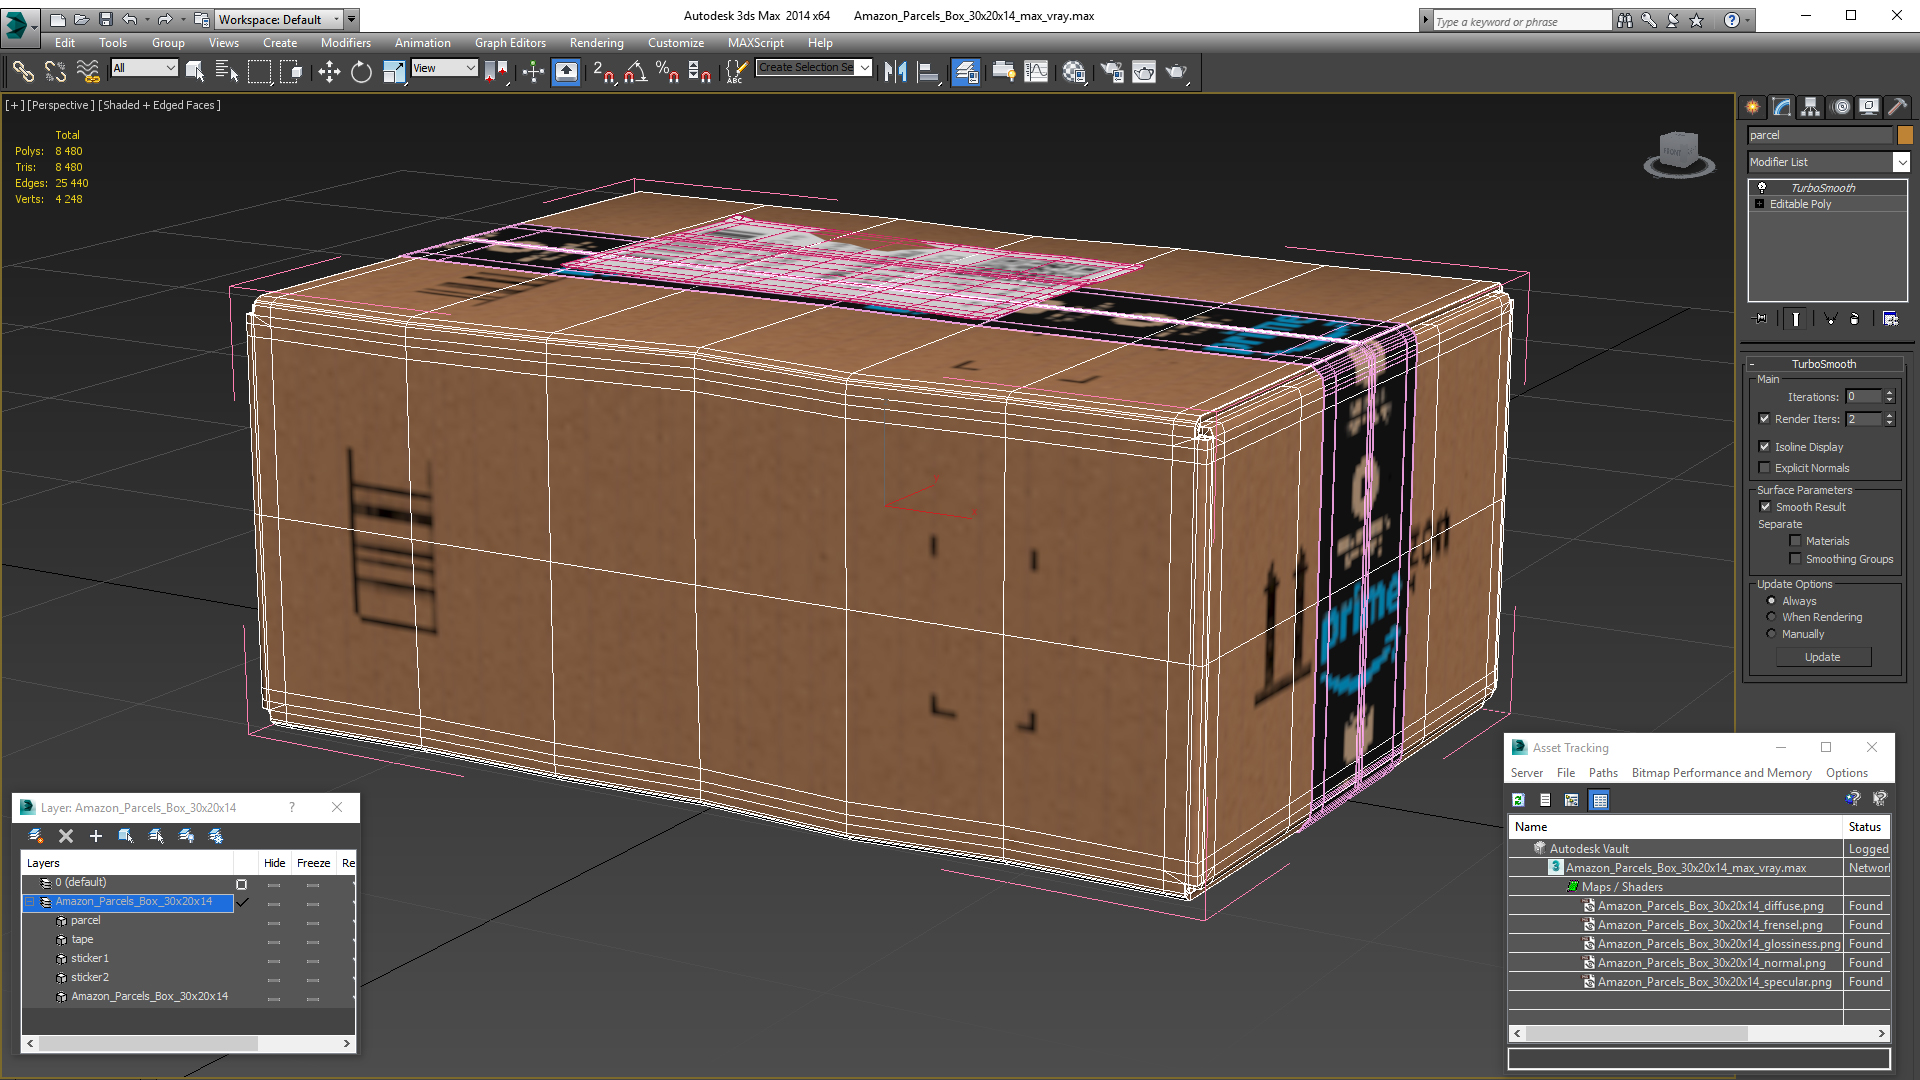Screen dimensions: 1920x1080
Task: Open the reference coordinate View dropdown
Action: (x=444, y=68)
